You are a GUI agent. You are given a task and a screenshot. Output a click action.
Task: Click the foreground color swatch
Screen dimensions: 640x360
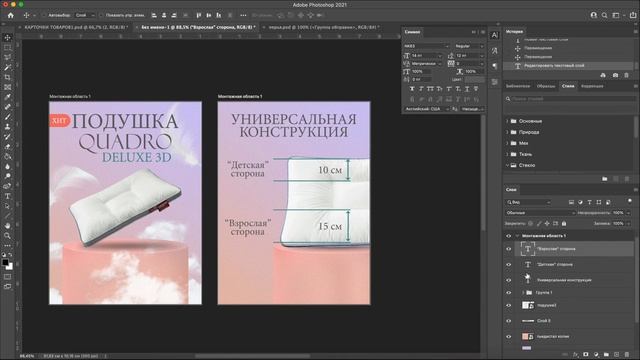(x=5, y=262)
